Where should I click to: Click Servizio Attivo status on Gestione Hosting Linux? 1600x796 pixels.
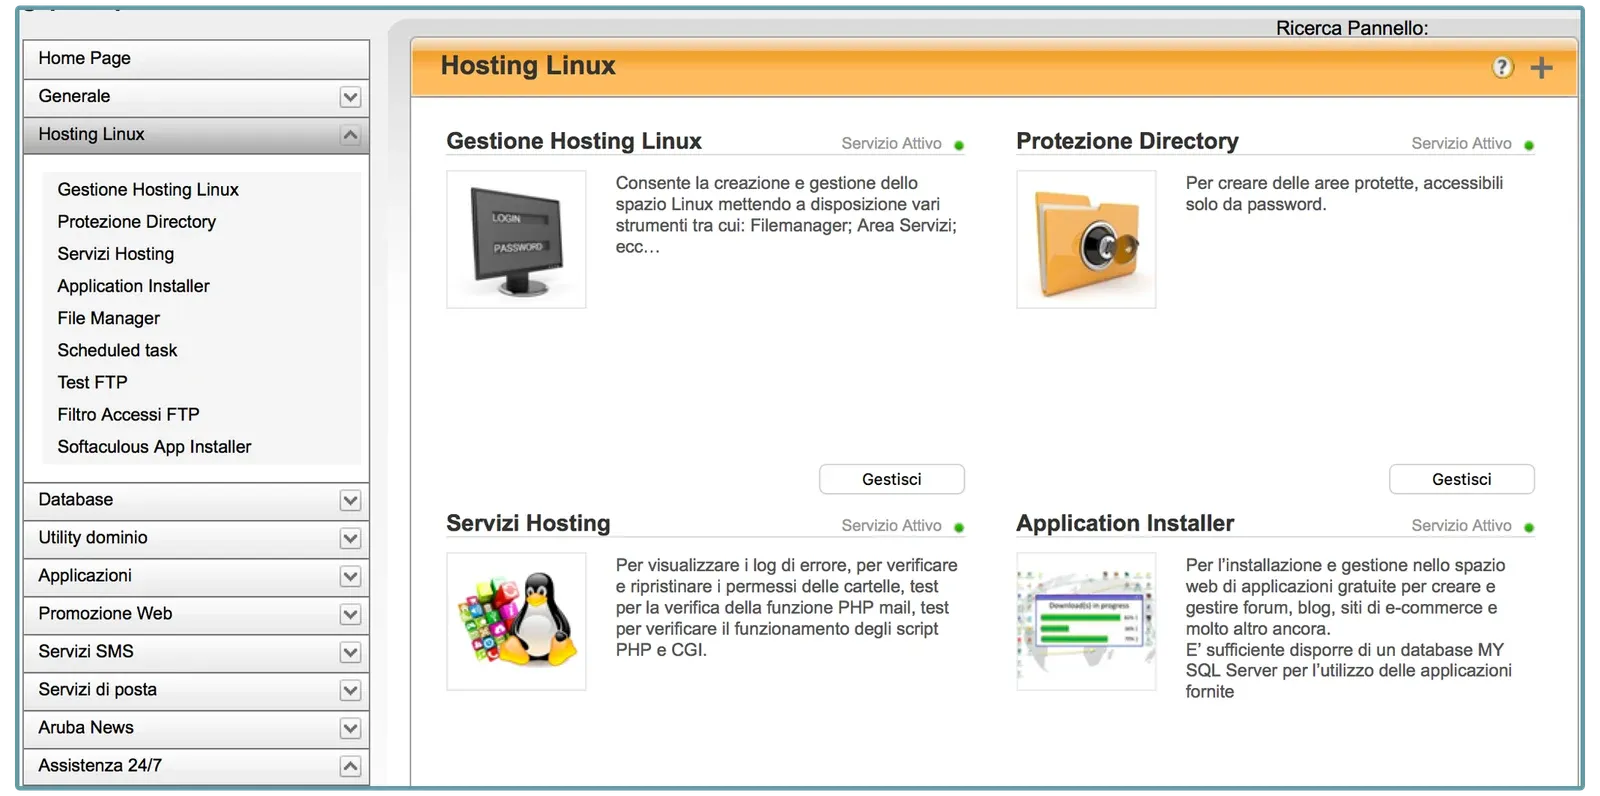pyautogui.click(x=902, y=144)
